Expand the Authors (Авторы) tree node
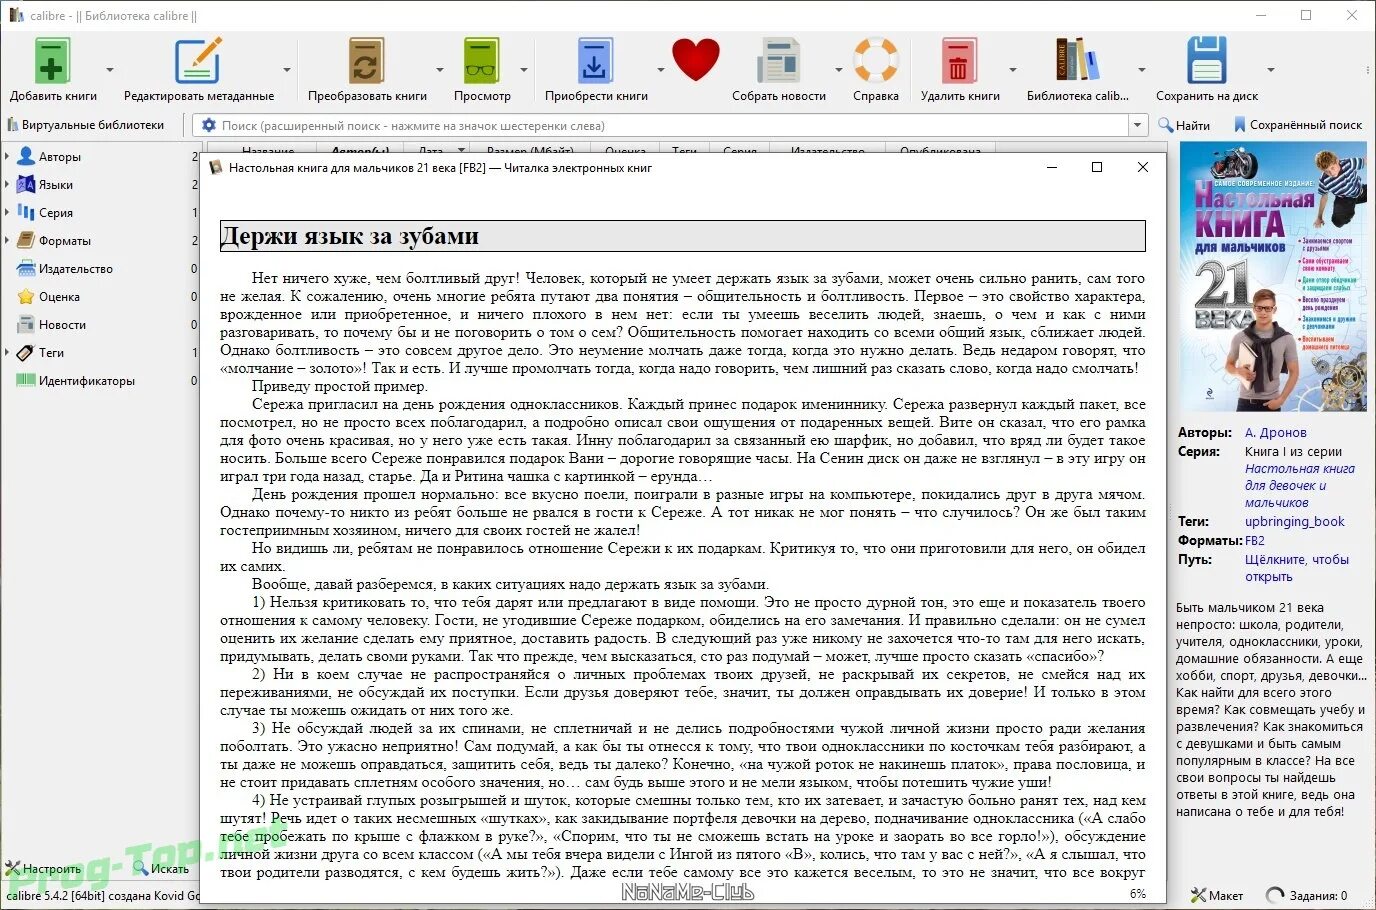Image resolution: width=1376 pixels, height=910 pixels. (7, 156)
